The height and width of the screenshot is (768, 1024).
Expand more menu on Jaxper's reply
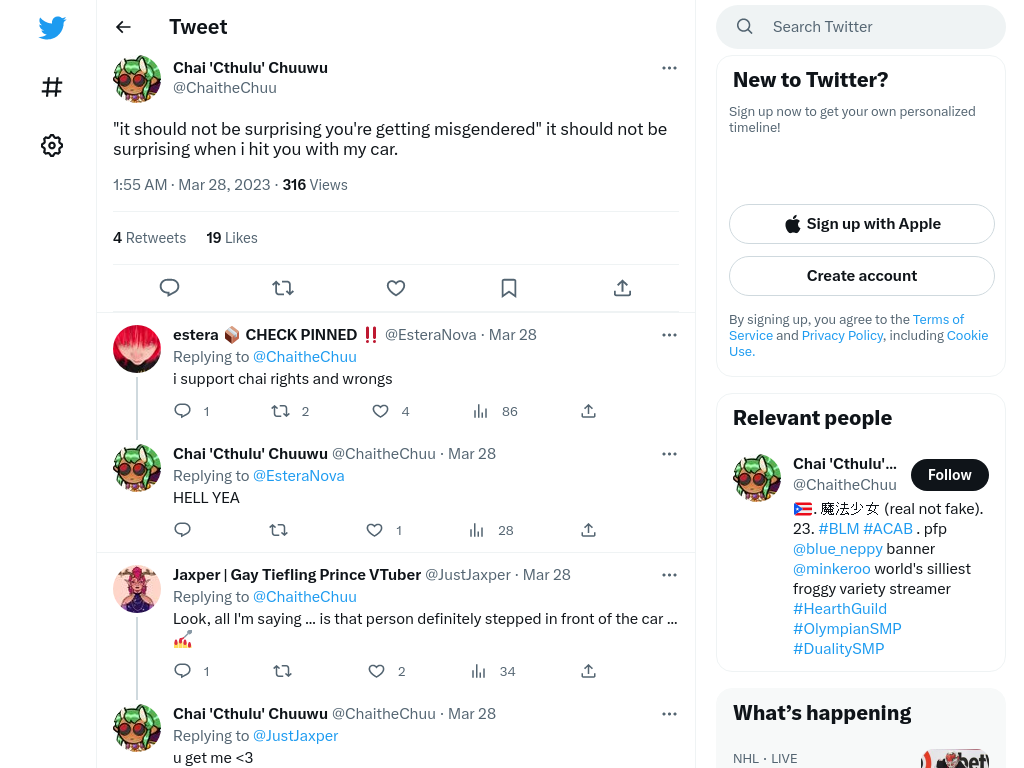click(669, 575)
